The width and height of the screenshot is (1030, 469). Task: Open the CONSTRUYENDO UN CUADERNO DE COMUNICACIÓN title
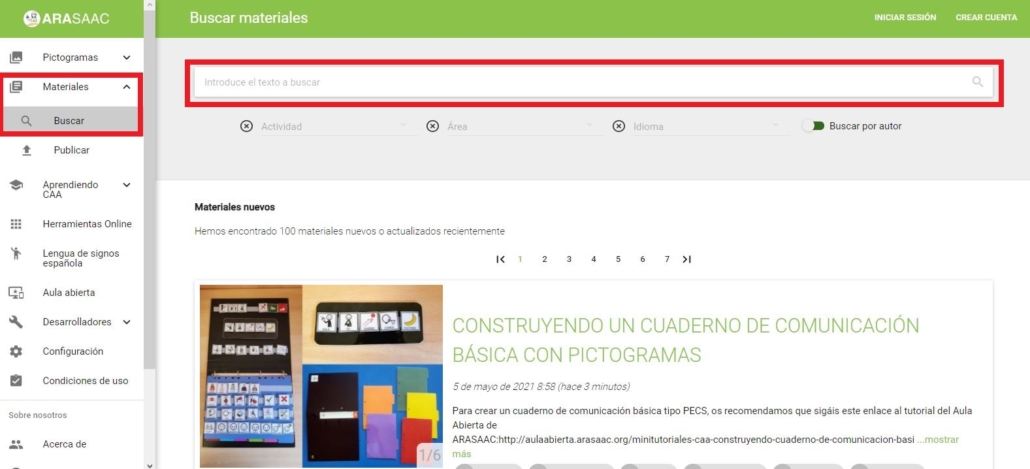click(x=686, y=340)
